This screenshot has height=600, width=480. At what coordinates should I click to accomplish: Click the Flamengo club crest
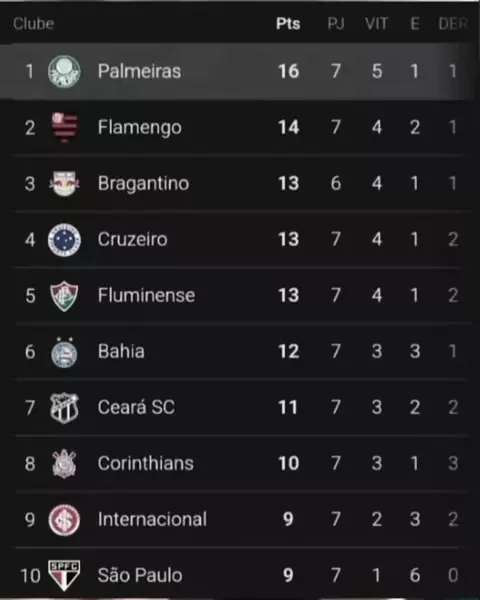point(64,127)
